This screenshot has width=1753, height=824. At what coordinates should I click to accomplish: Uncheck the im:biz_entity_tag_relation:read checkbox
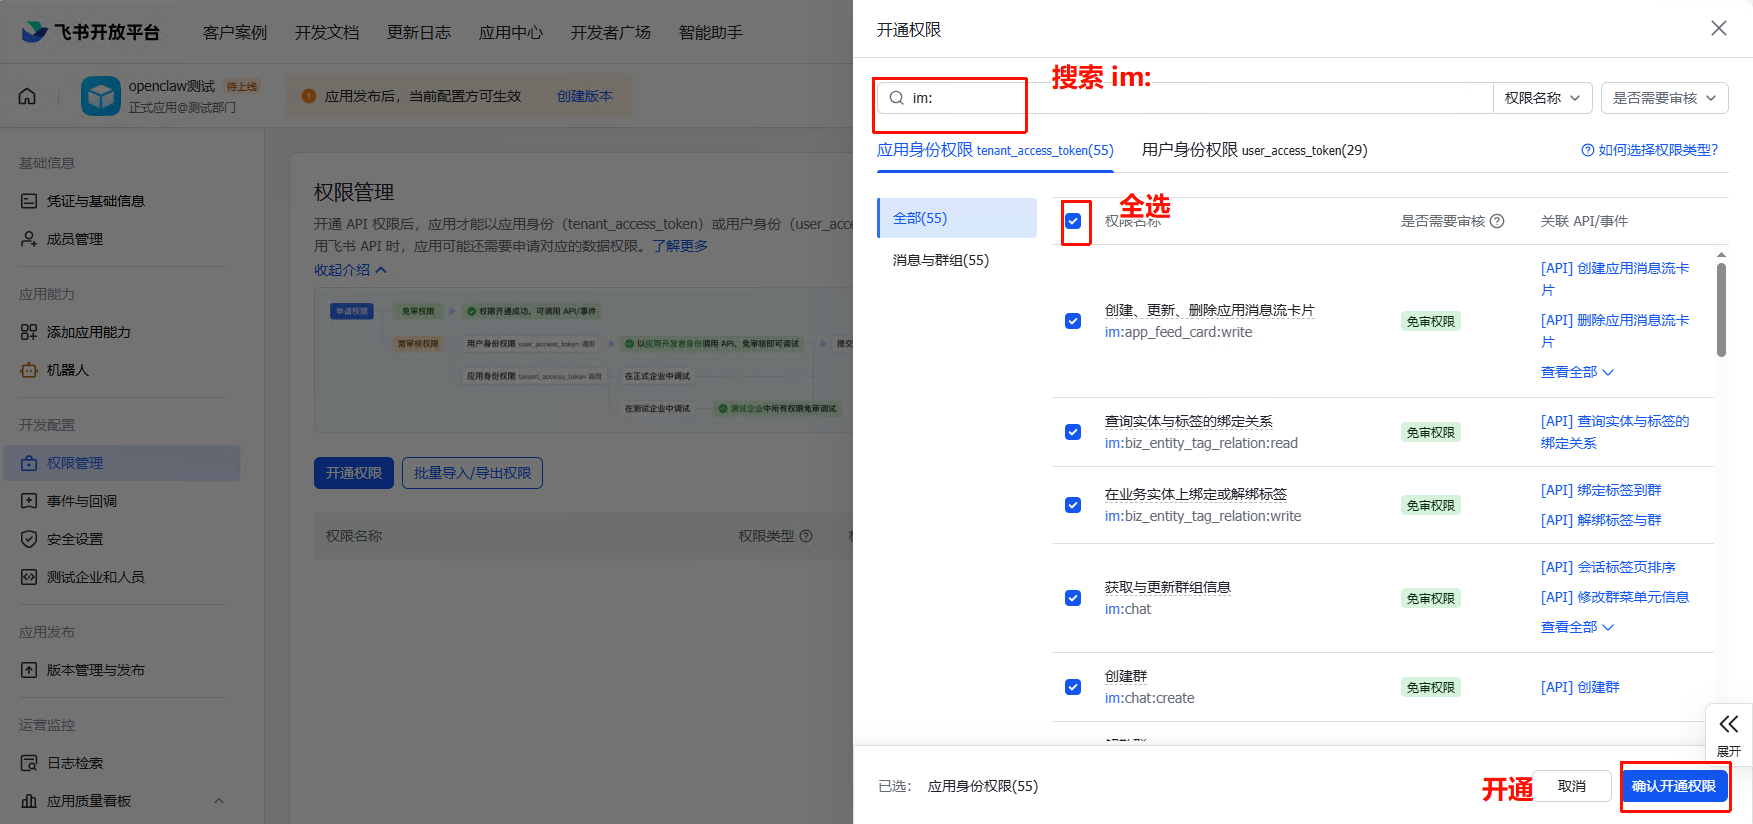click(1073, 432)
